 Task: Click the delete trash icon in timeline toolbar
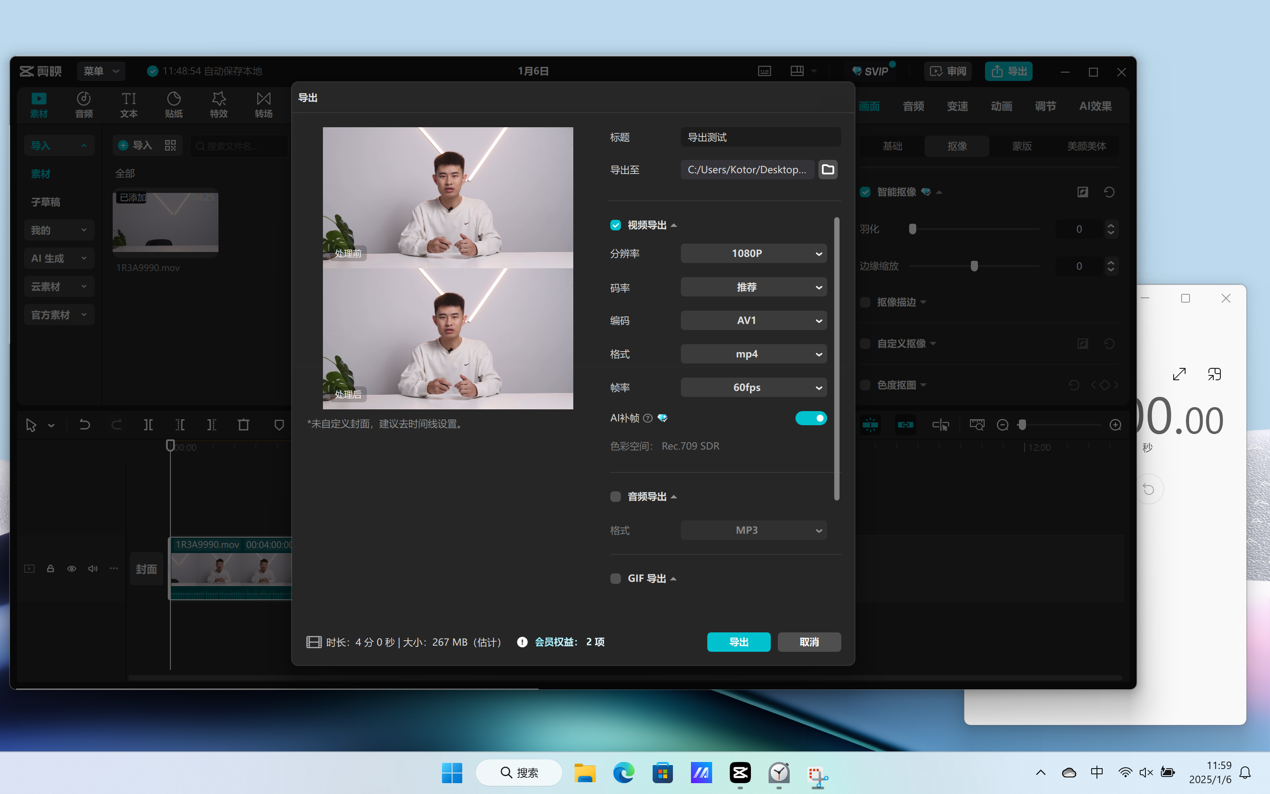244,425
